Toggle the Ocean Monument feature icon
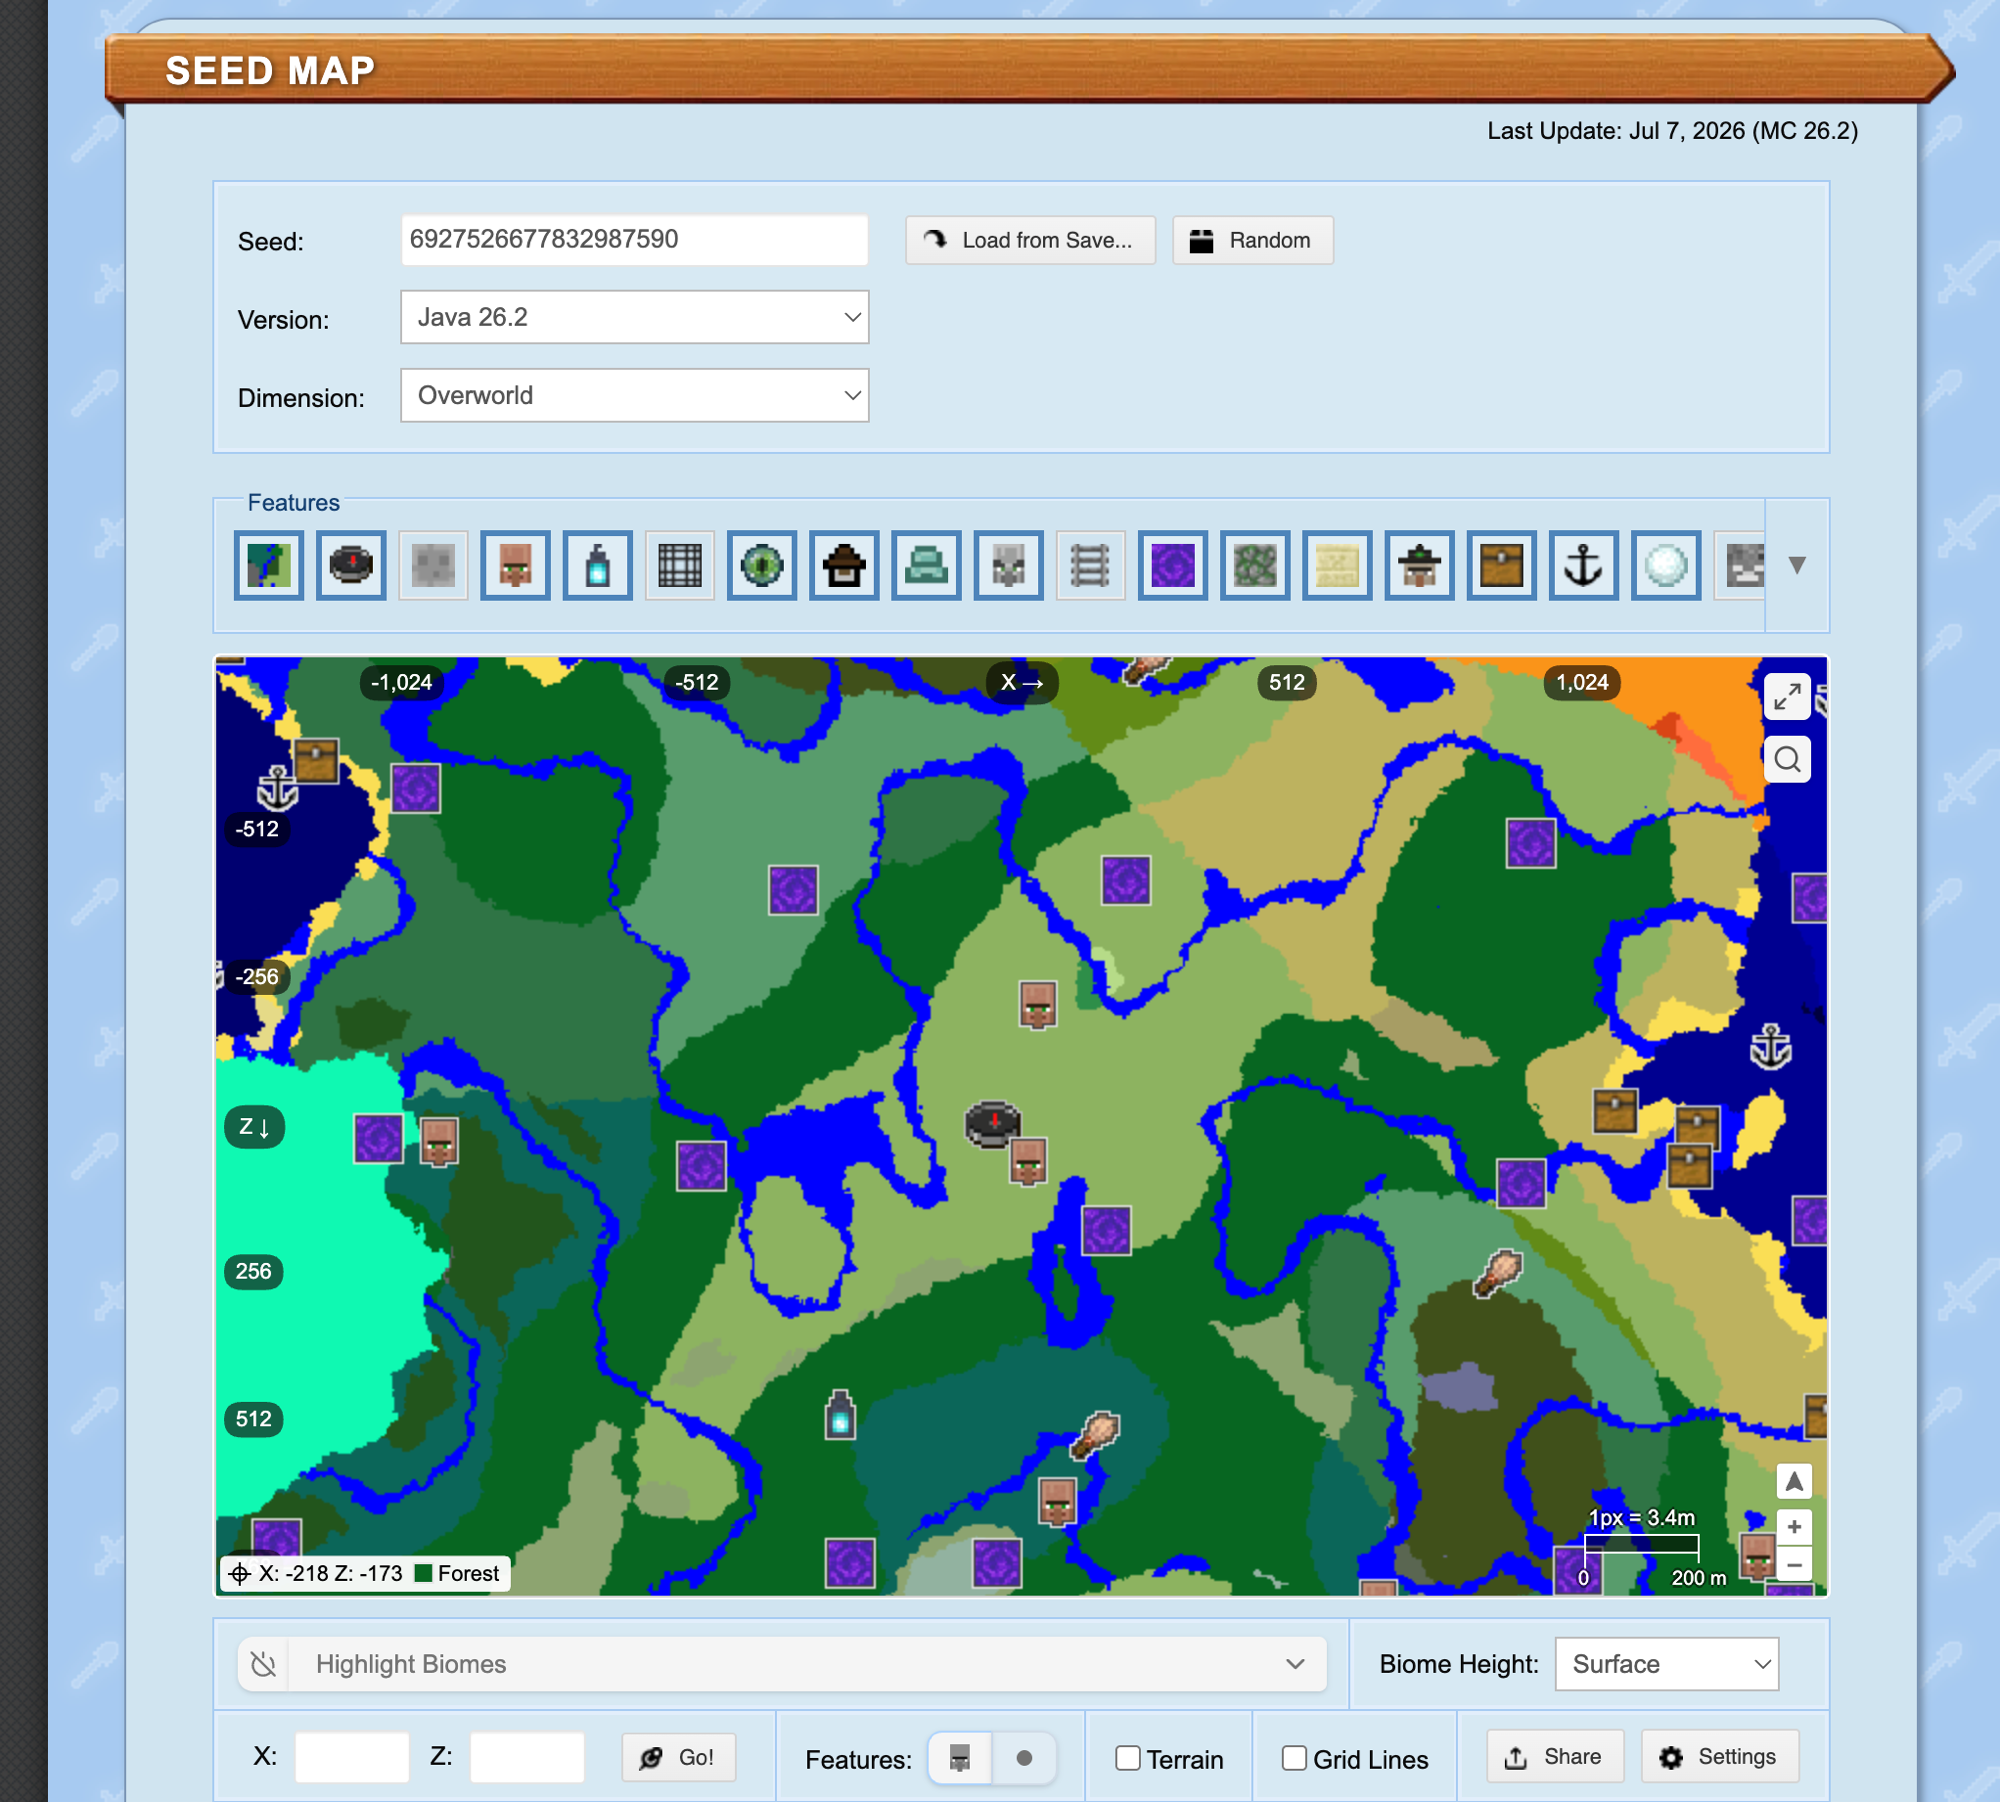2000x1802 pixels. (926, 565)
